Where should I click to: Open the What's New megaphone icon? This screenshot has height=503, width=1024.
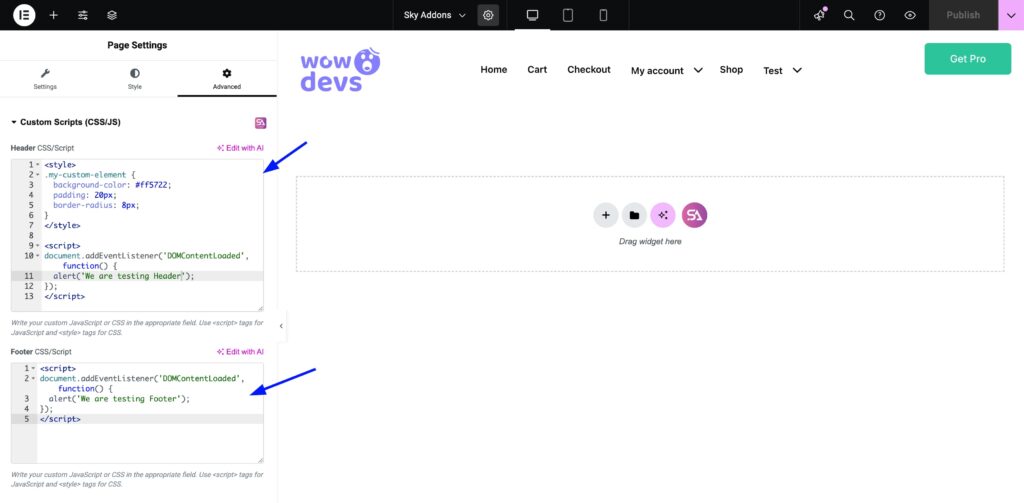pyautogui.click(x=820, y=15)
